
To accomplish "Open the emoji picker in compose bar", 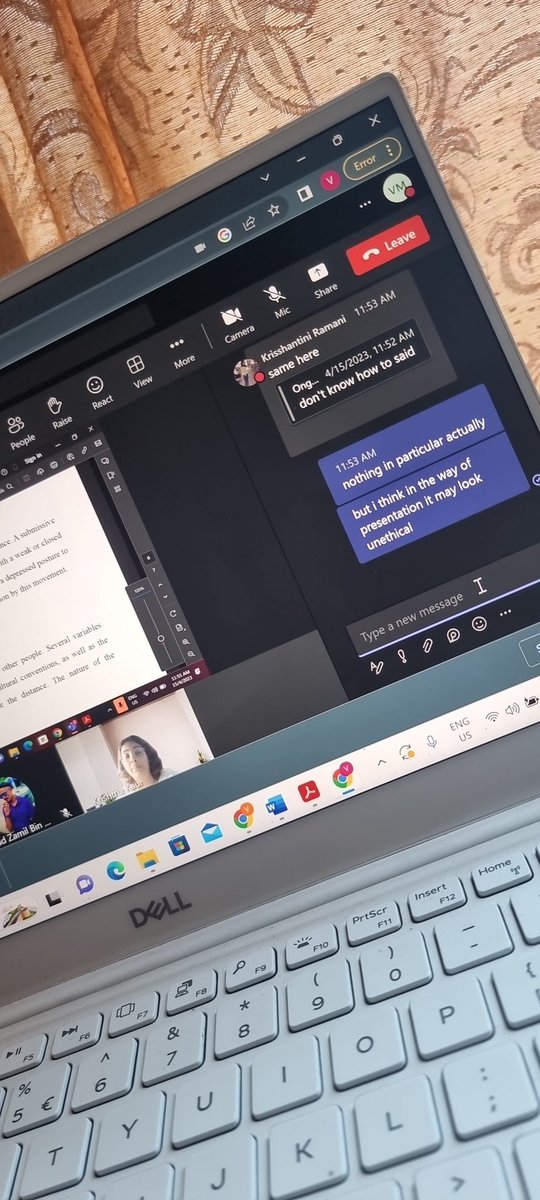I will click(478, 623).
